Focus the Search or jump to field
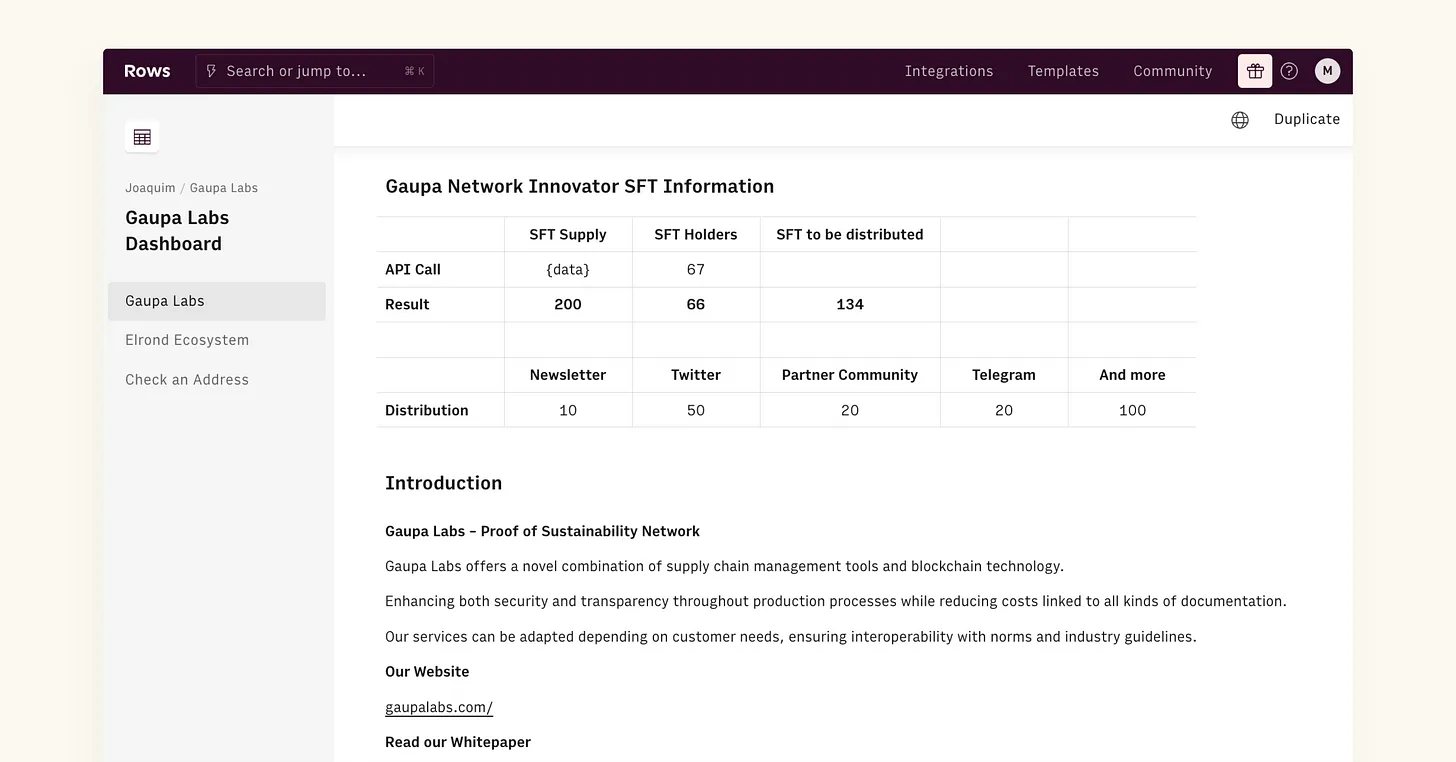The height and width of the screenshot is (762, 1456). pyautogui.click(x=315, y=71)
